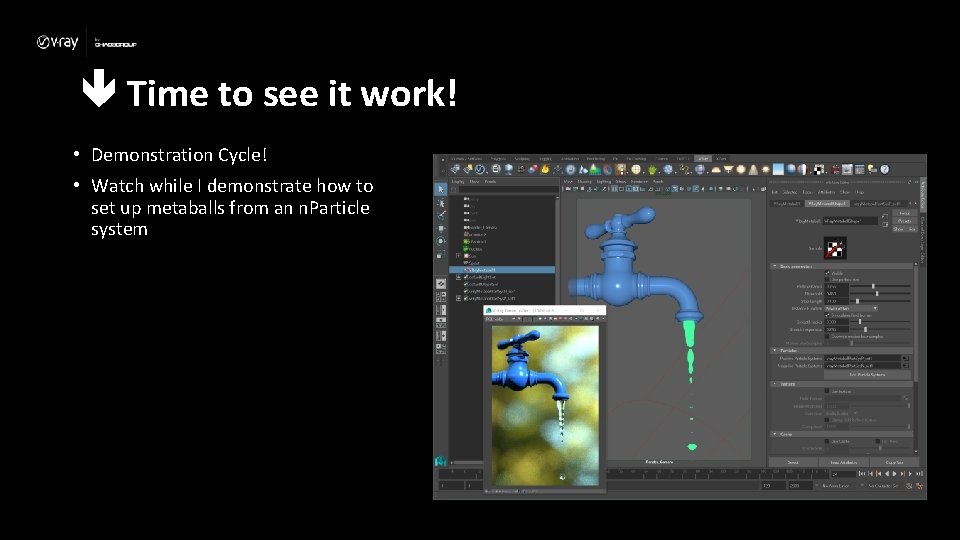Click the black and white checker shelf icon
960x540 pixels.
pos(819,170)
